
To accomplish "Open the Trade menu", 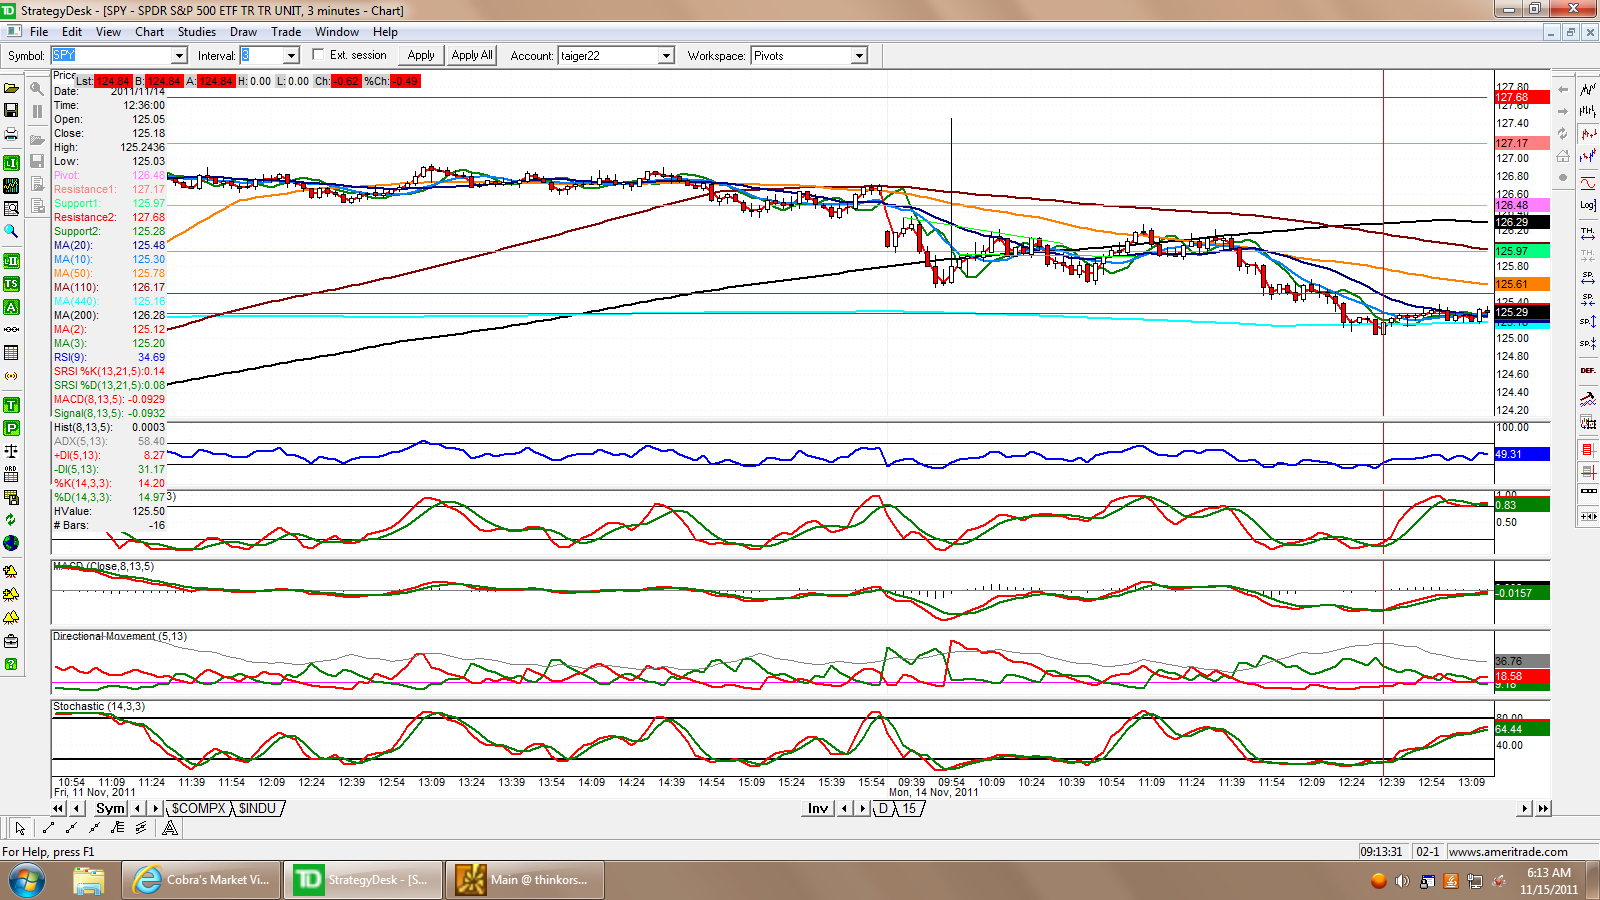I will tap(286, 32).
